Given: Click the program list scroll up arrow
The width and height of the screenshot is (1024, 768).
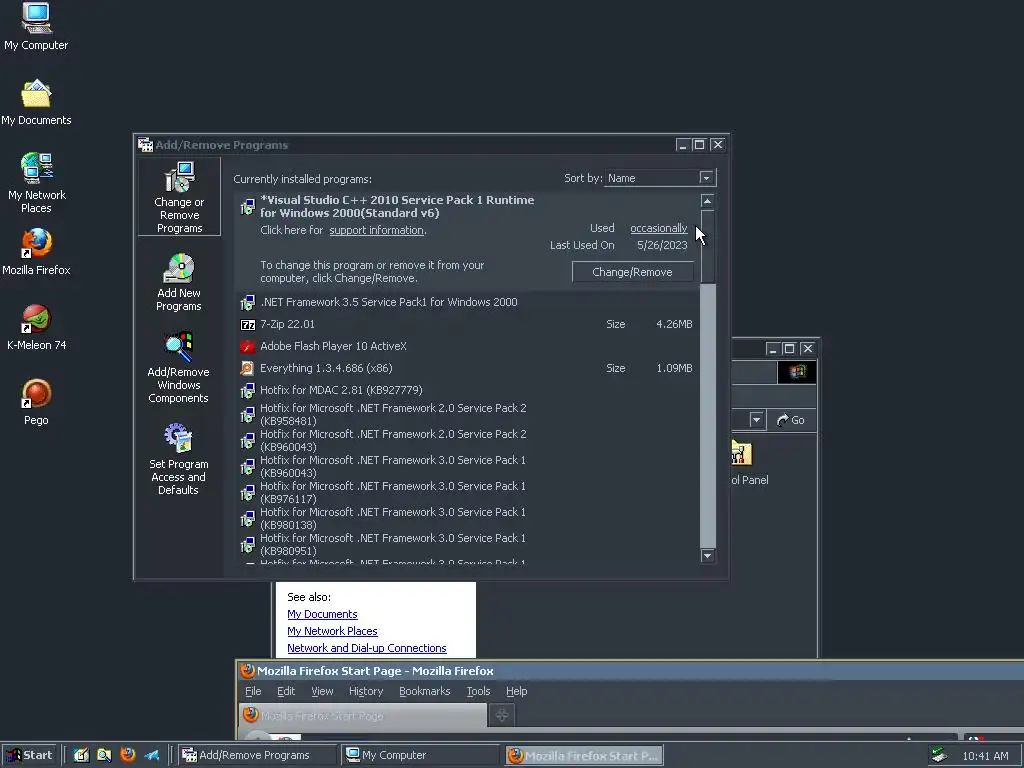Looking at the screenshot, I should (x=707, y=201).
